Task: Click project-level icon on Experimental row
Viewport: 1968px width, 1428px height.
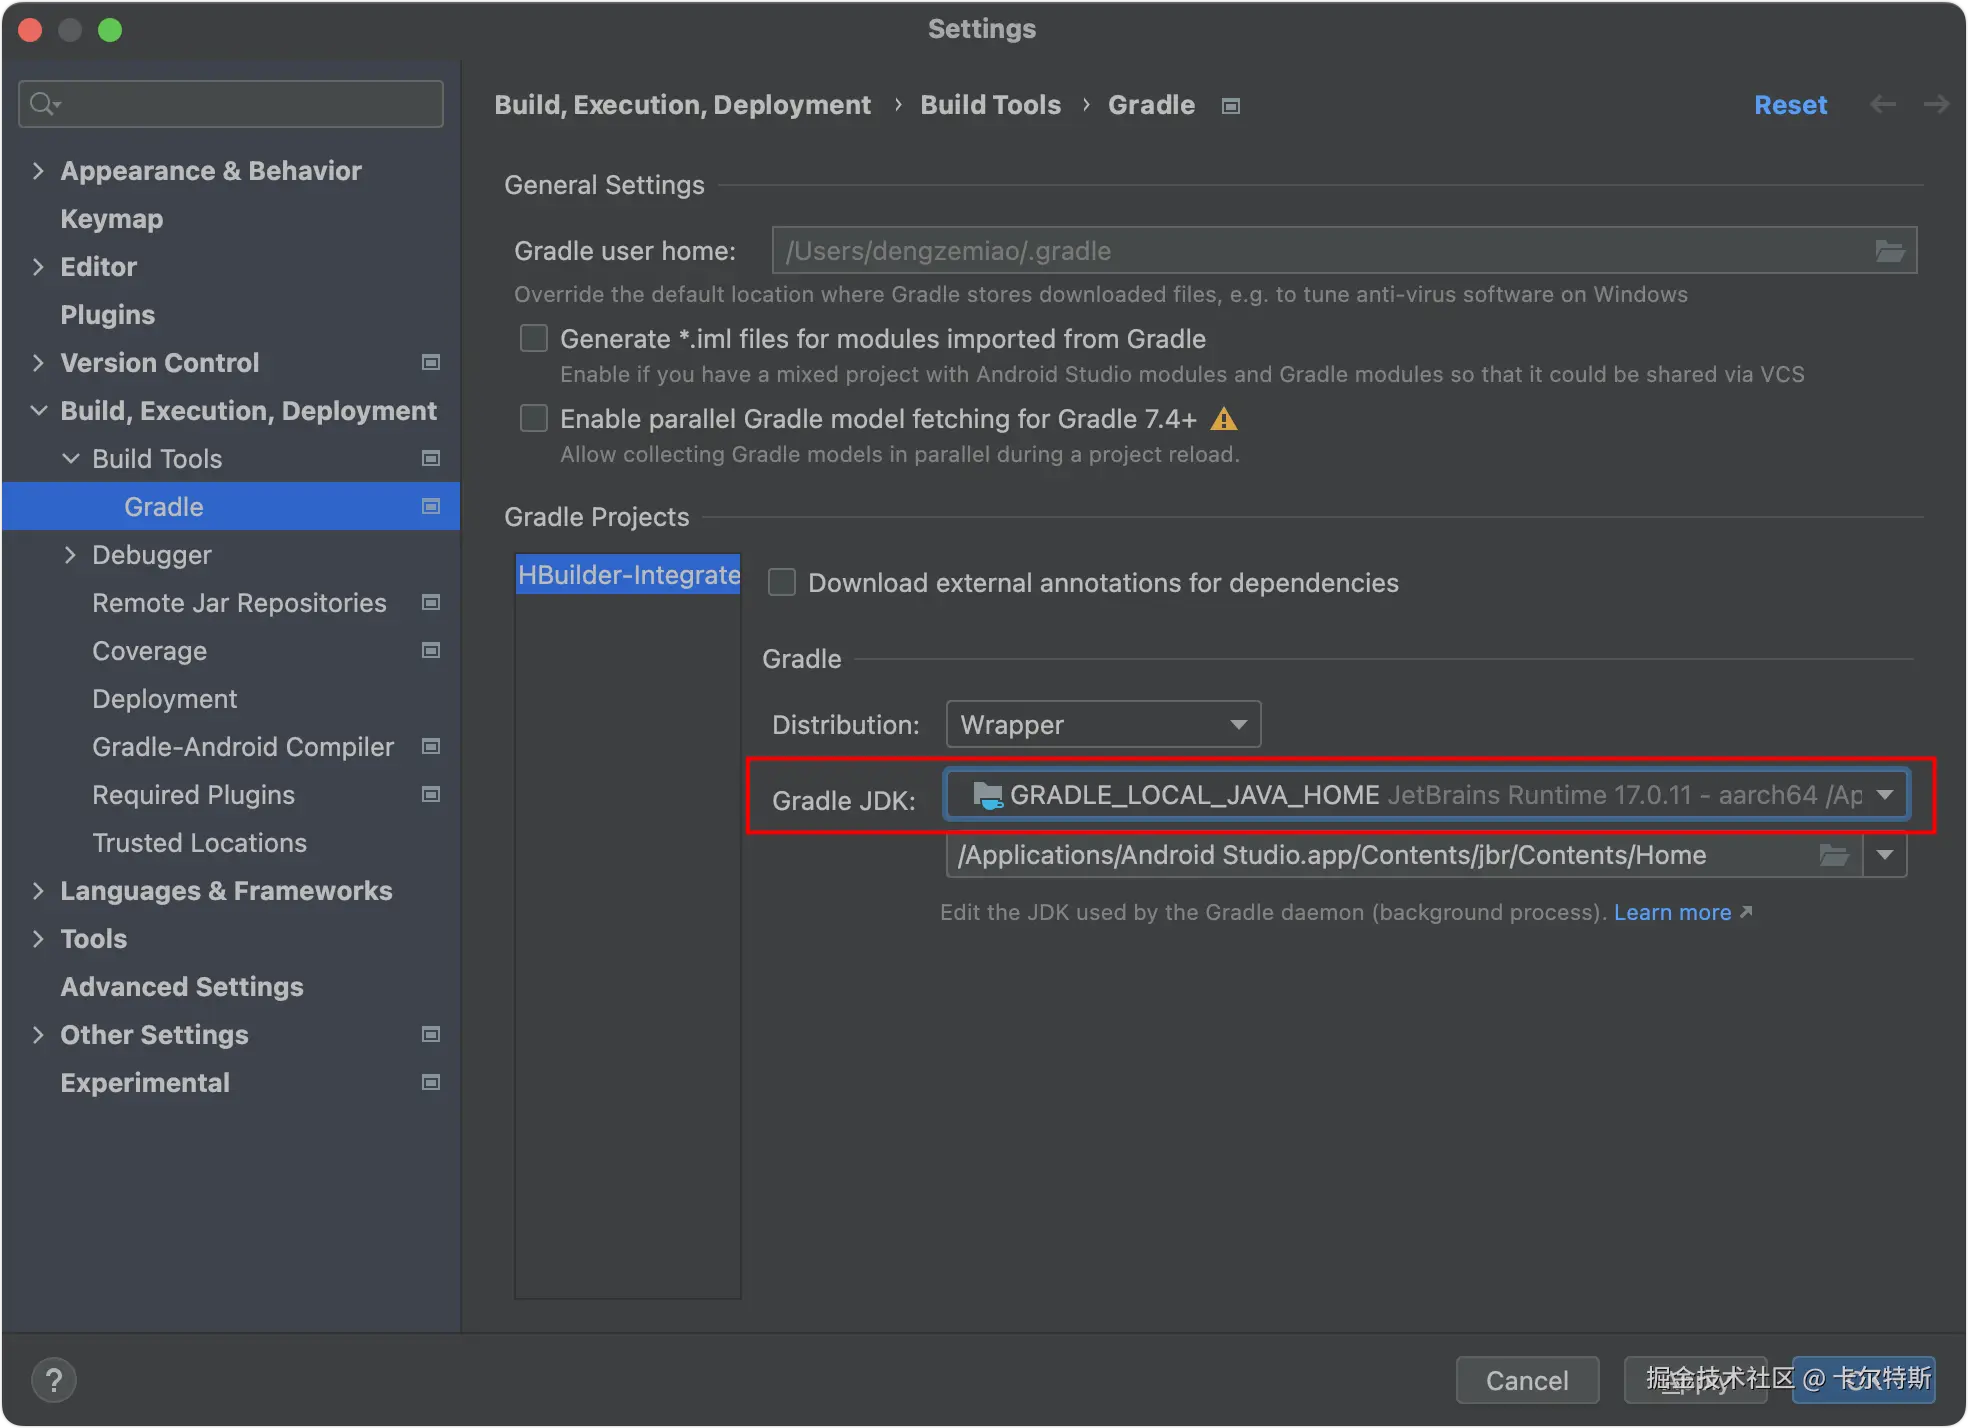Action: point(431,1083)
